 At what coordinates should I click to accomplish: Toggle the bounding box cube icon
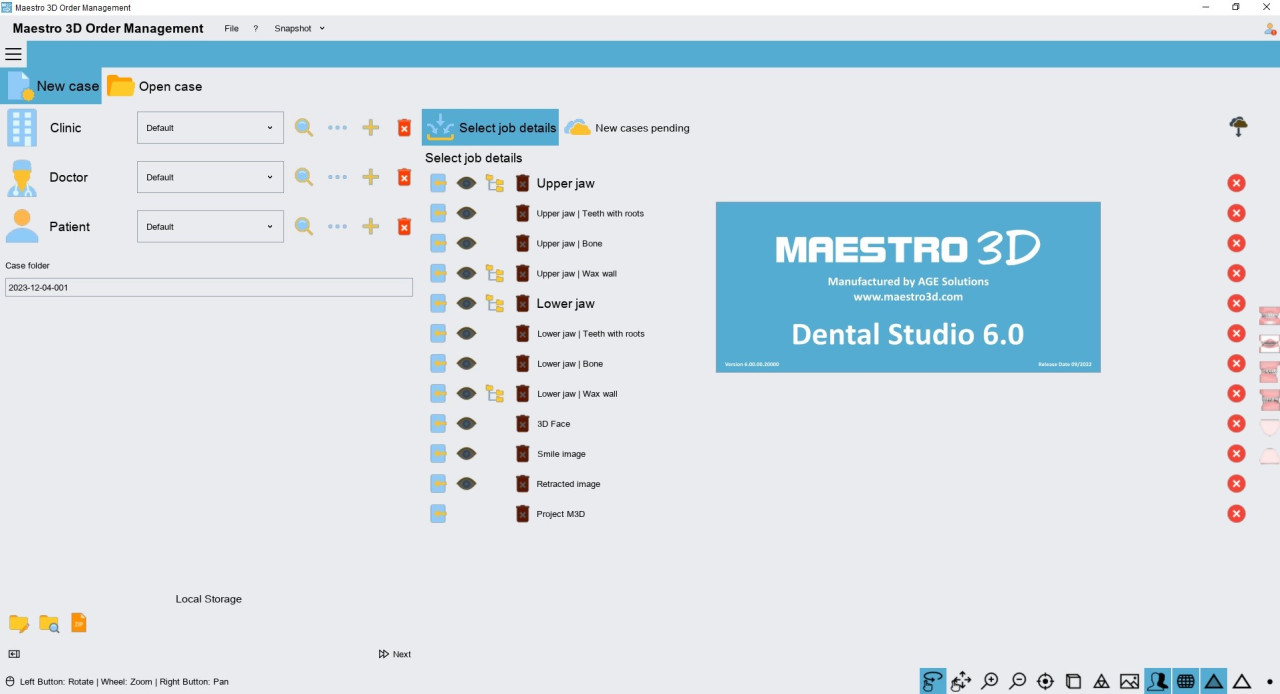click(x=1073, y=681)
